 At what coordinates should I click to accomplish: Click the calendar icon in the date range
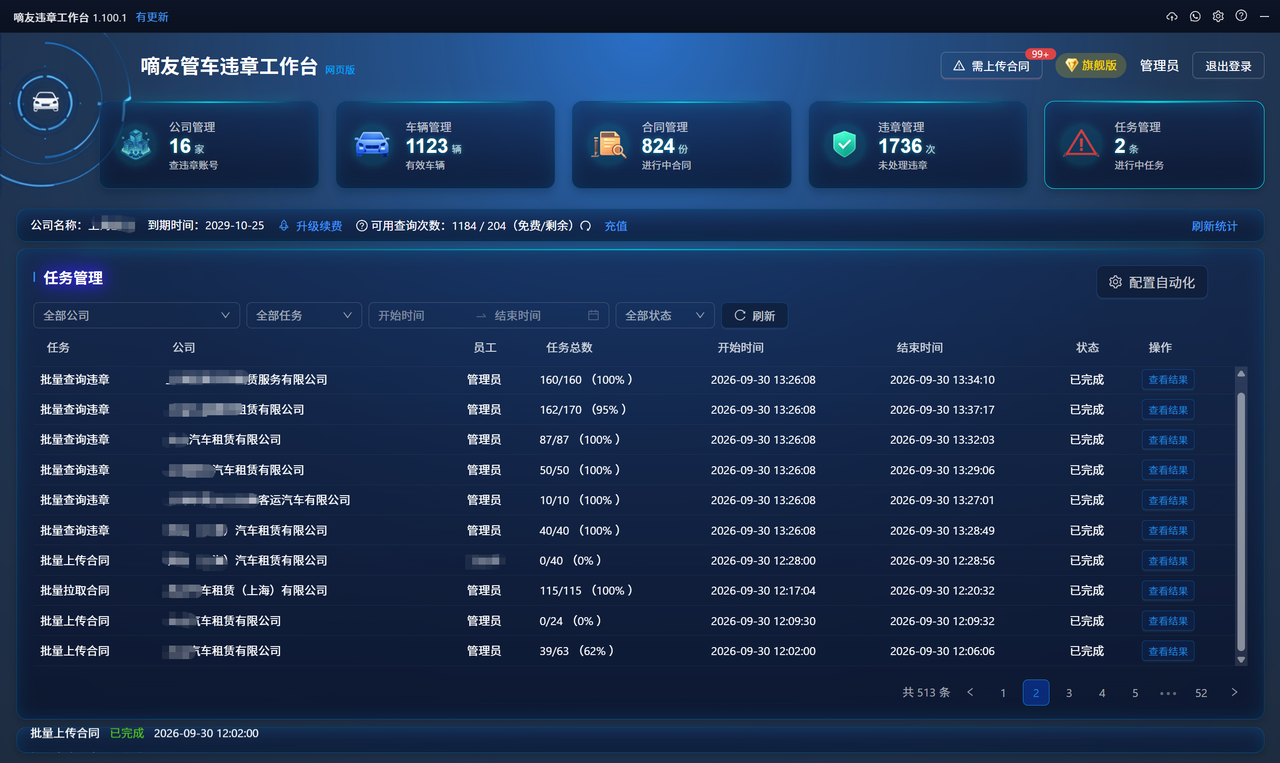click(593, 315)
